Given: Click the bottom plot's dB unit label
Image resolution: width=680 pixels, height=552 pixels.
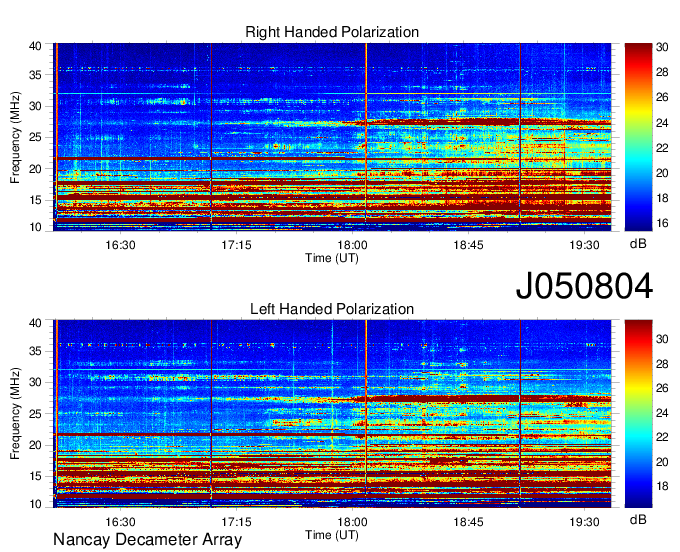Looking at the screenshot, I should [x=638, y=520].
